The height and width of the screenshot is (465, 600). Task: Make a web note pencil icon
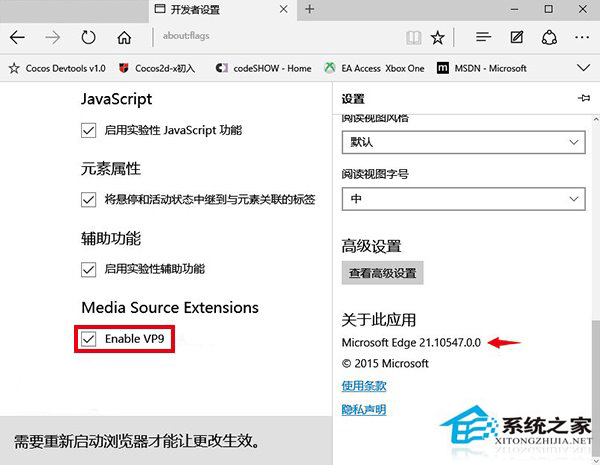(517, 37)
